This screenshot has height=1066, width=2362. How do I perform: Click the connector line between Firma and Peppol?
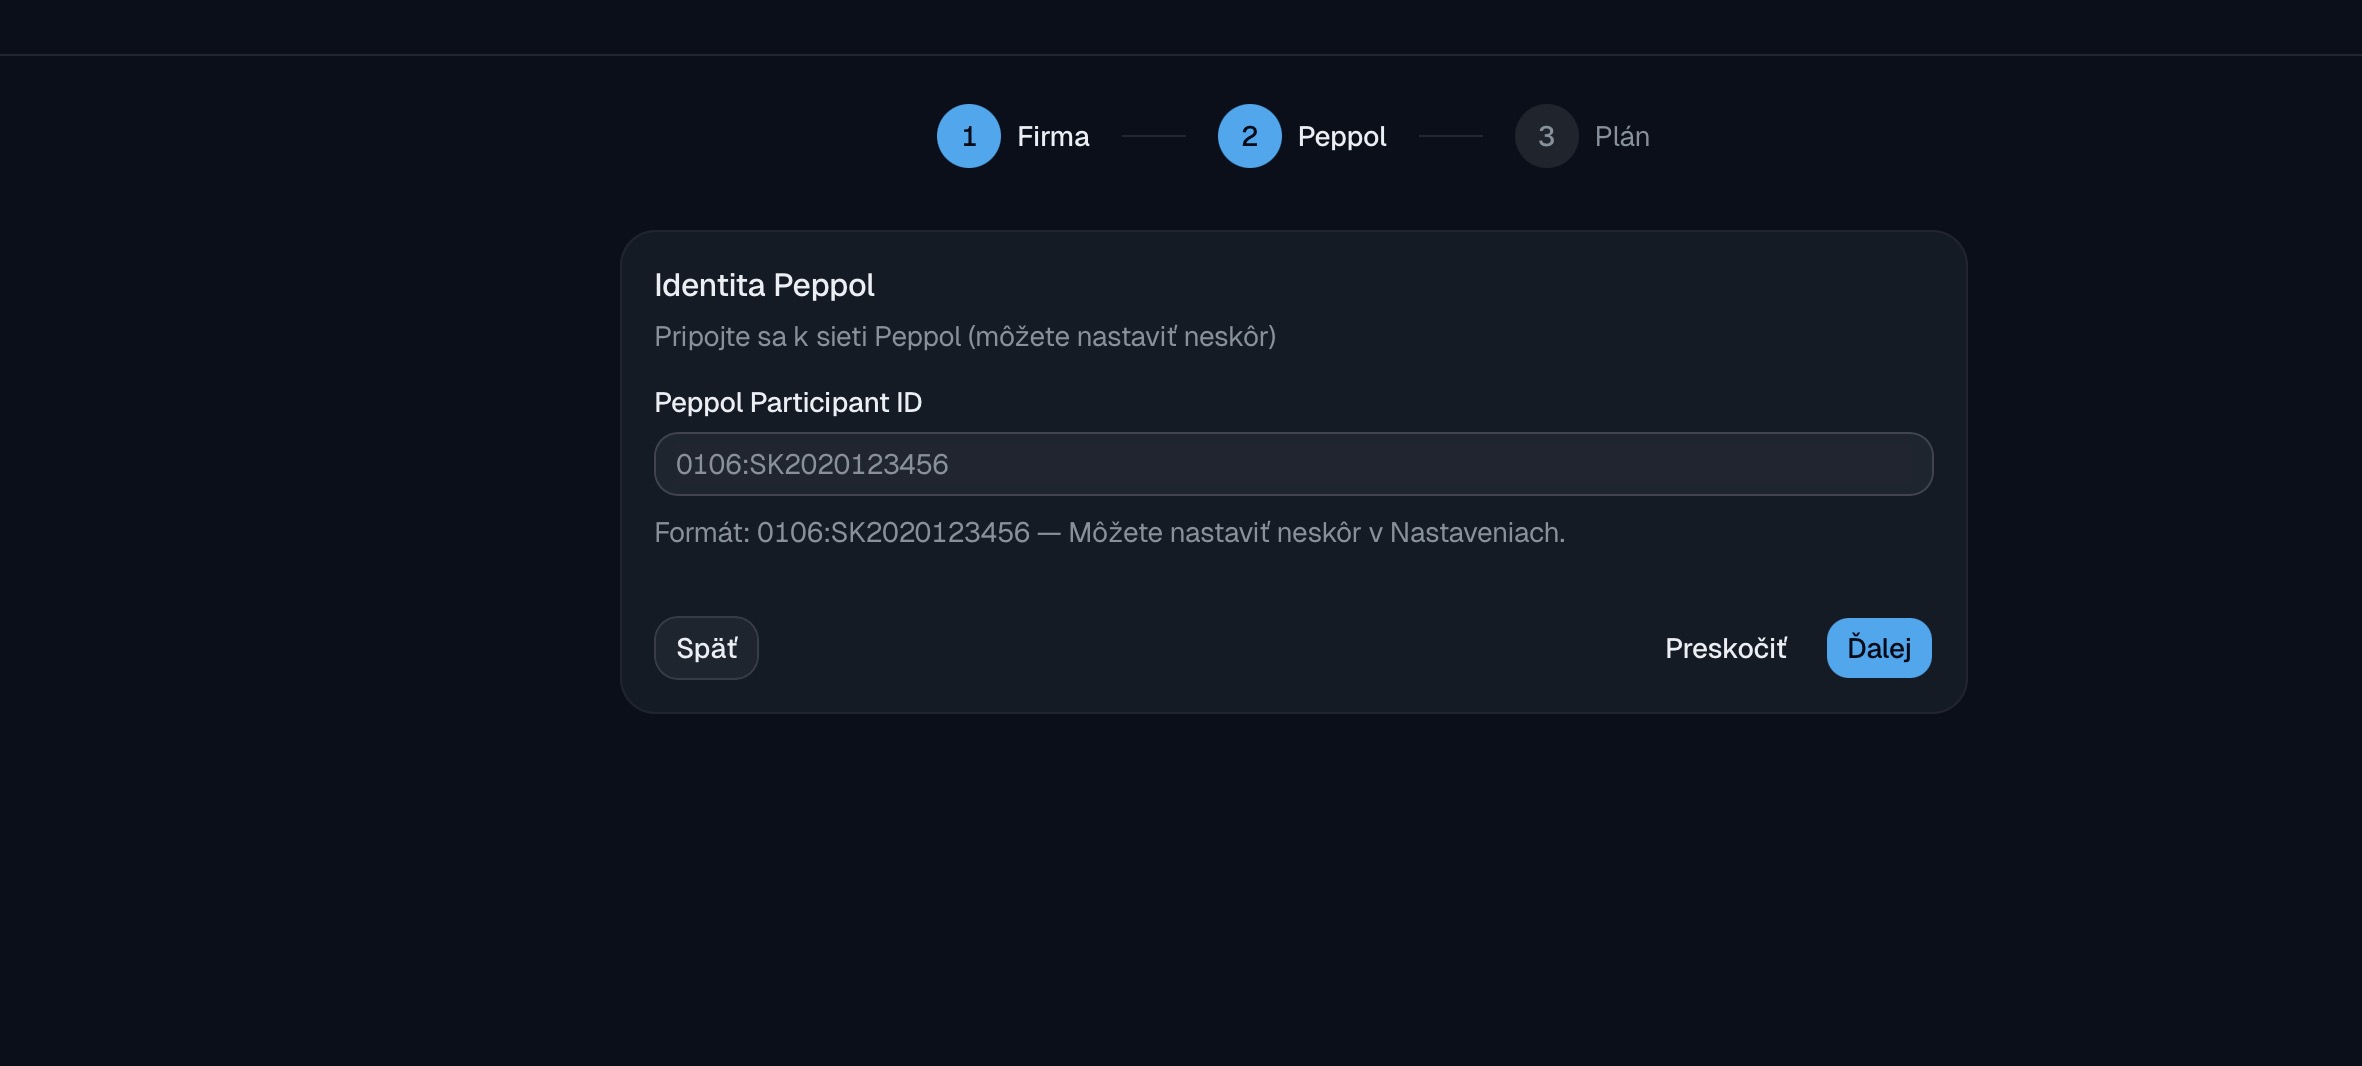(x=1153, y=136)
